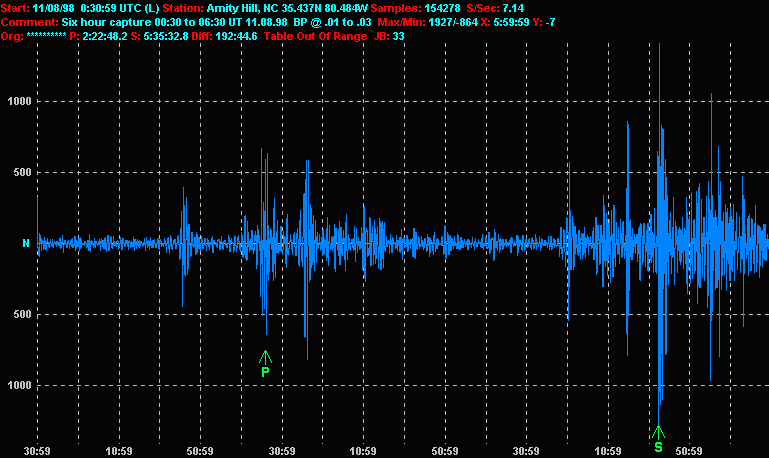Click the Org asterisks field
The image size is (769, 458).
point(46,35)
